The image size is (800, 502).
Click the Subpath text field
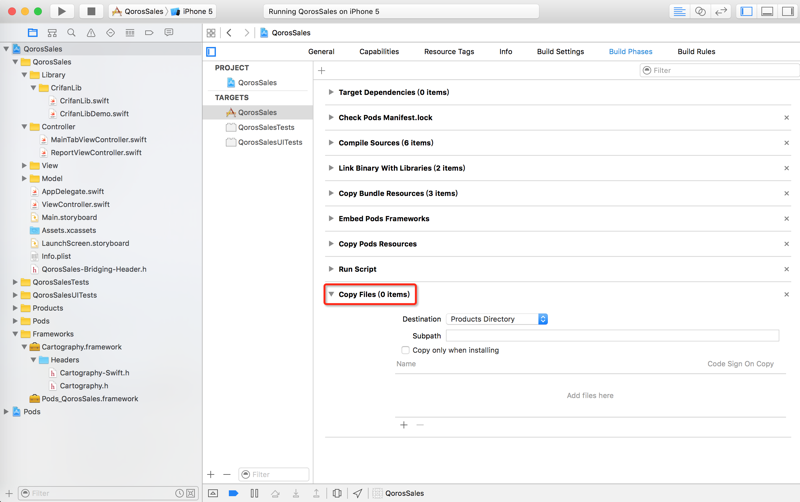pyautogui.click(x=612, y=336)
